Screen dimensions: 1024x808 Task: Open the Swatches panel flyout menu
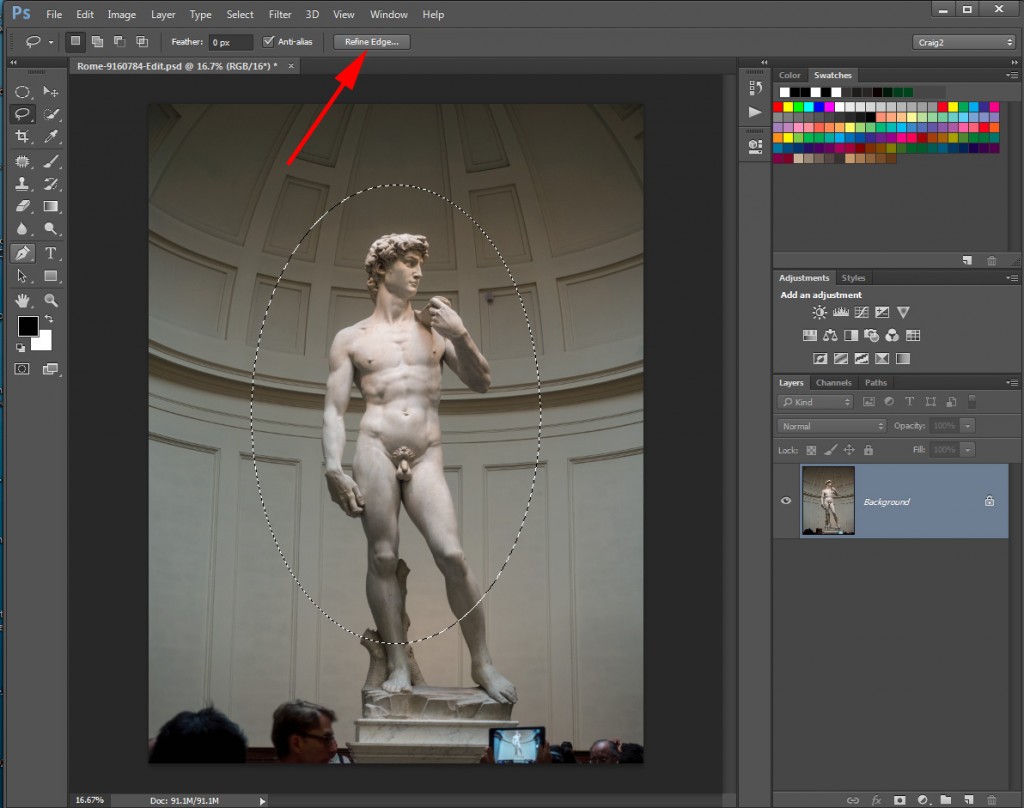tap(1012, 76)
